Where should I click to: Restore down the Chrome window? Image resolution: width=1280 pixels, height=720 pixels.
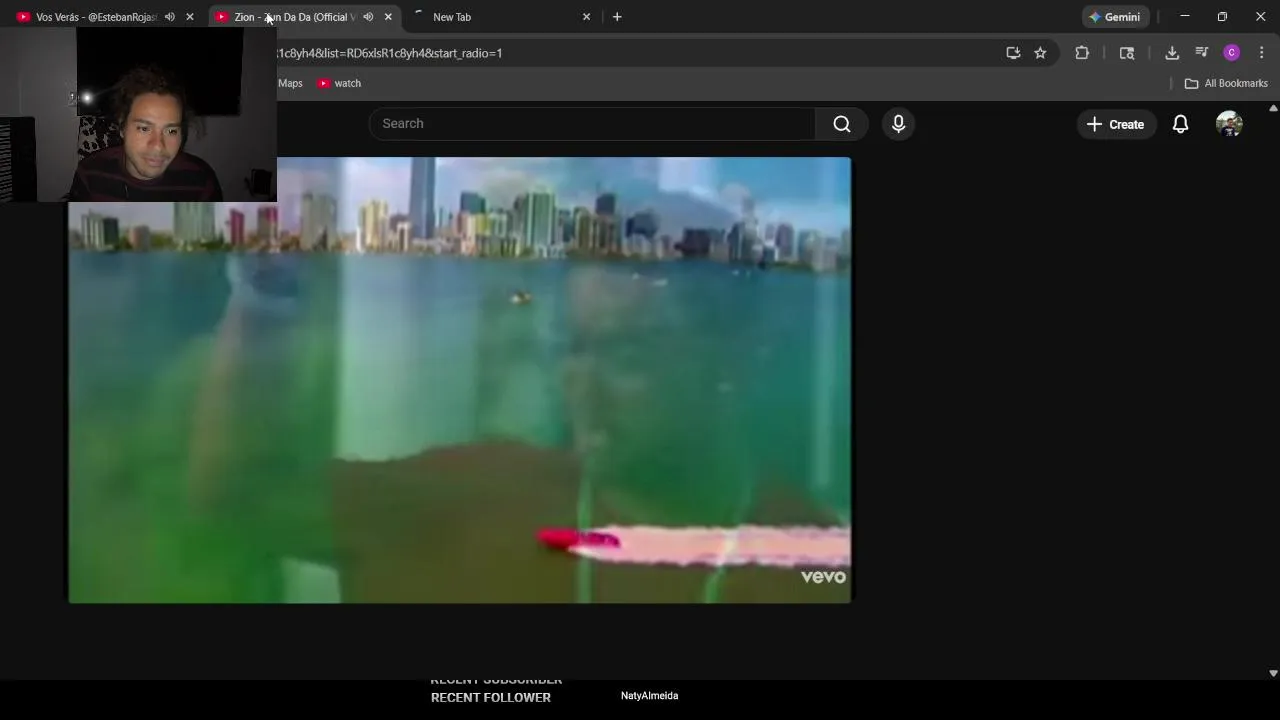(1222, 17)
